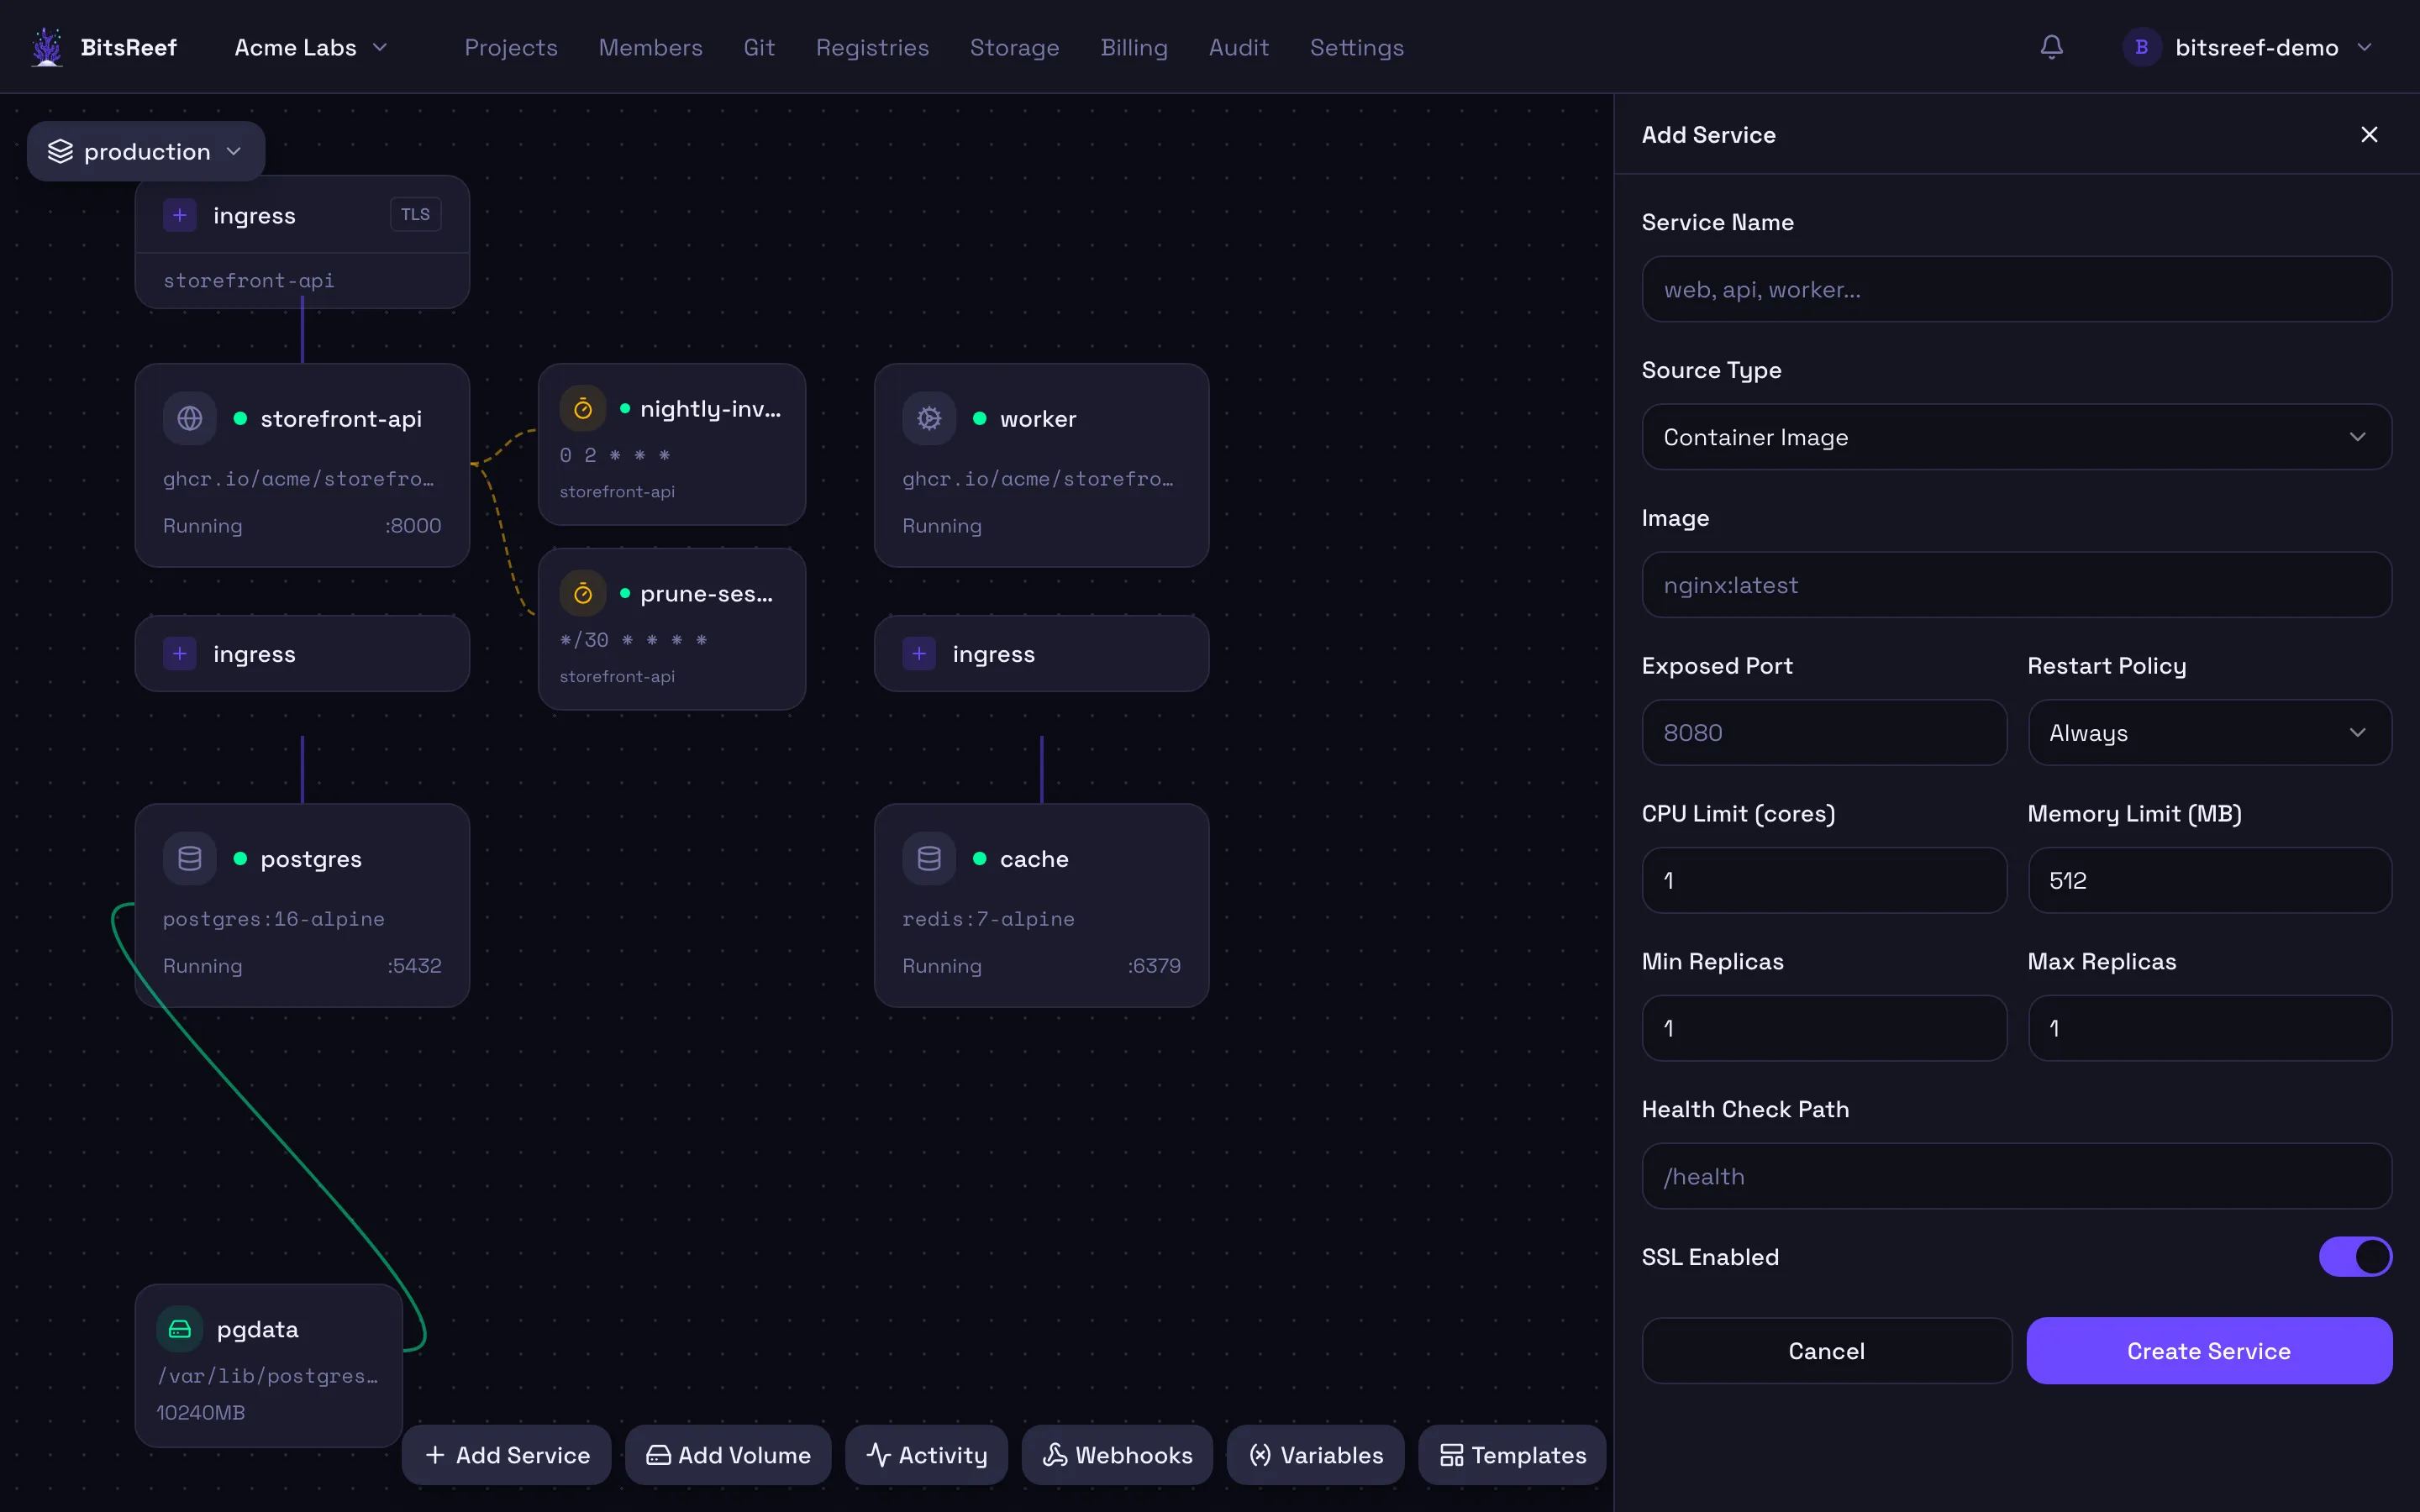Select the nightly-inv cron job name
The height and width of the screenshot is (1512, 2420).
coord(710,409)
